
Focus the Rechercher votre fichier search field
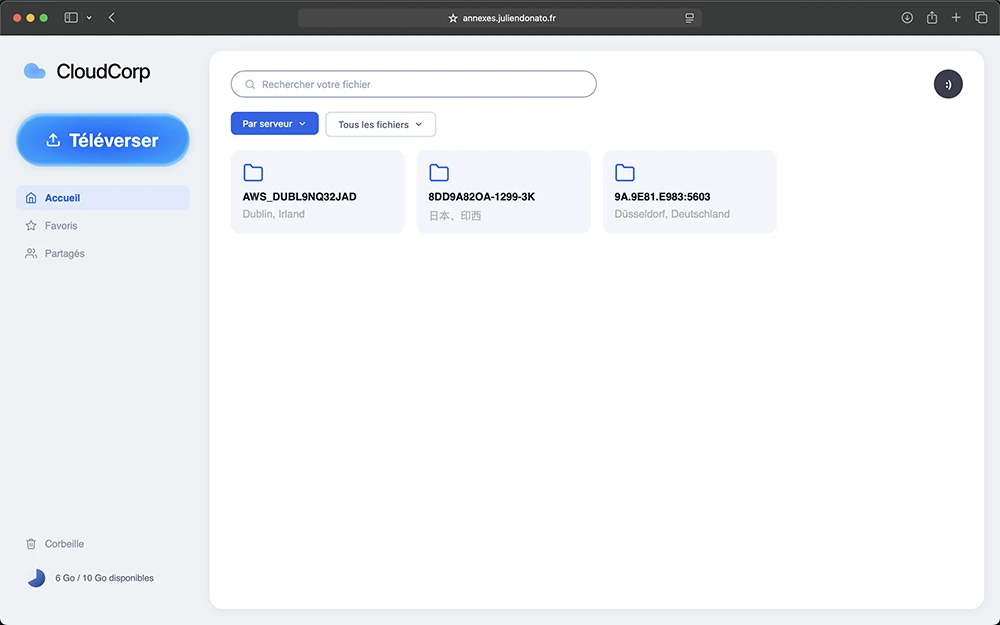414,84
